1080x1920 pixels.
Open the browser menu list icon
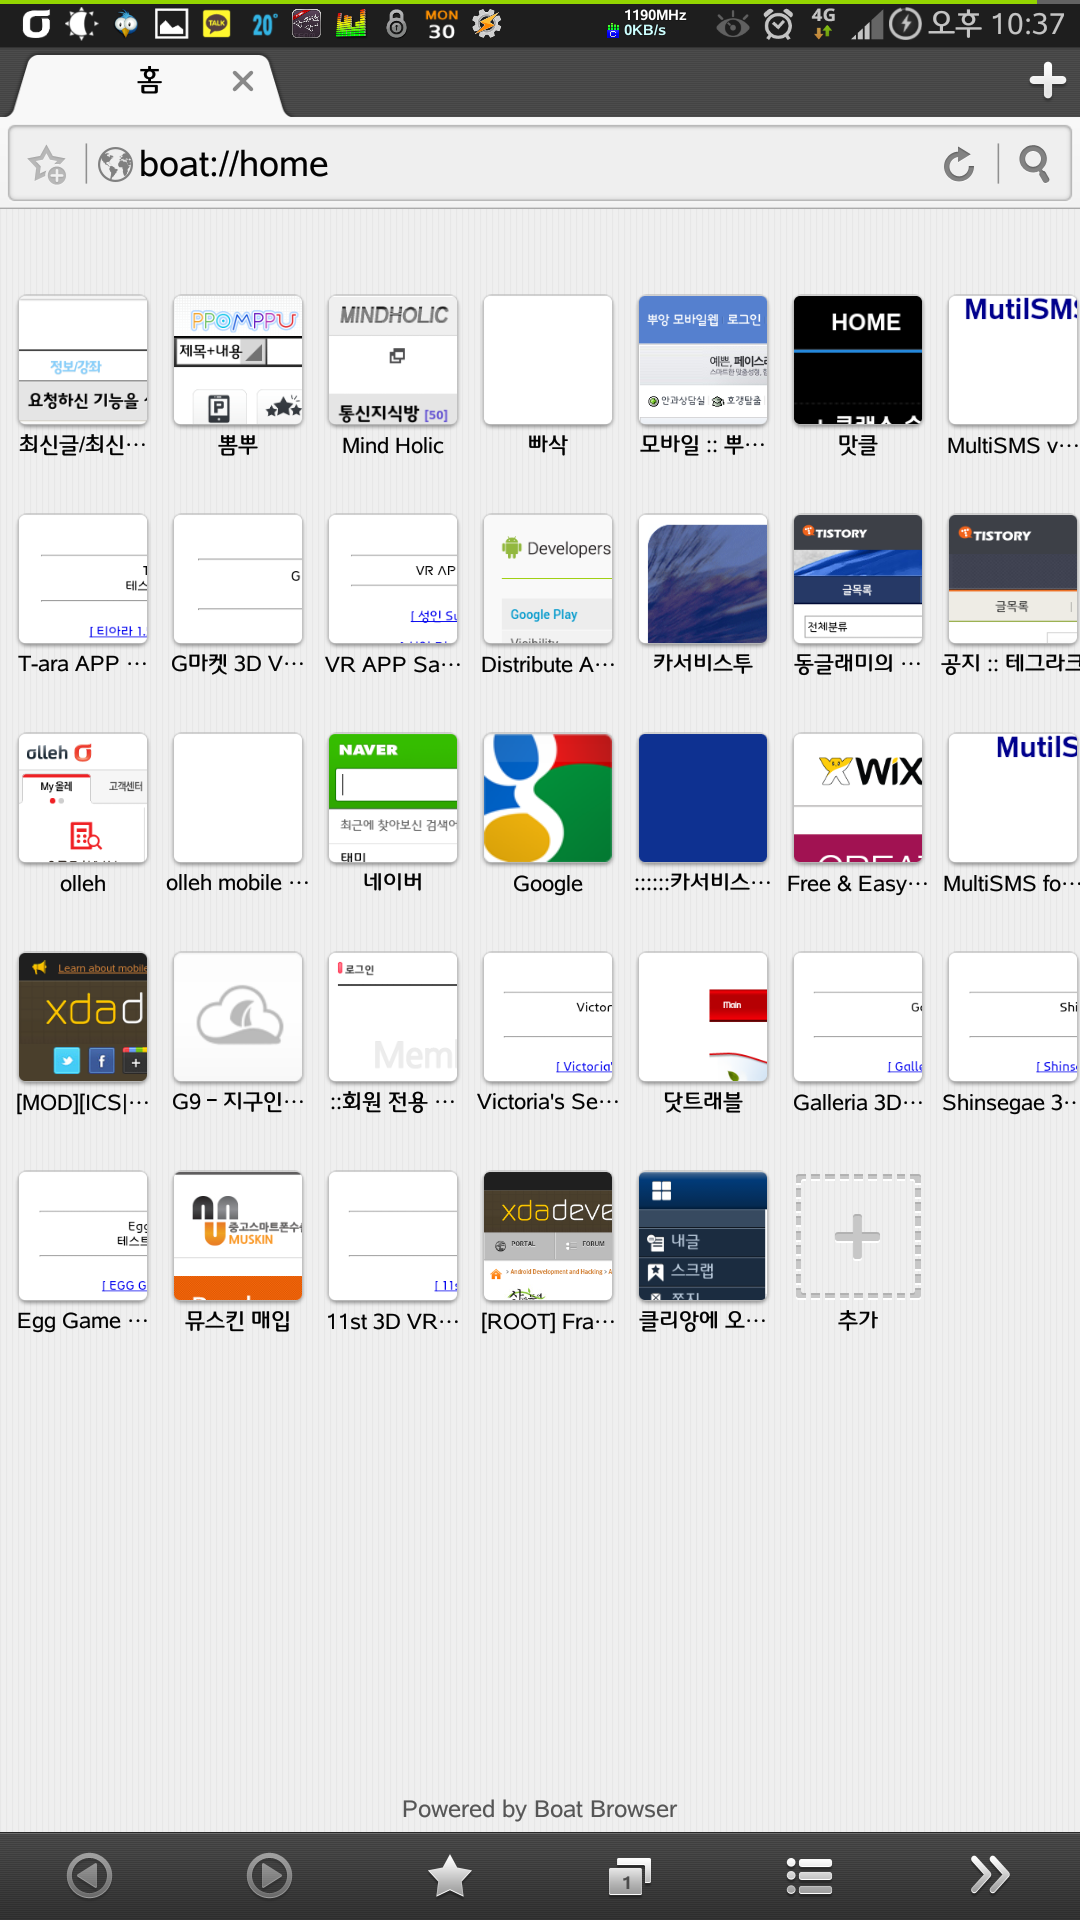tap(809, 1875)
